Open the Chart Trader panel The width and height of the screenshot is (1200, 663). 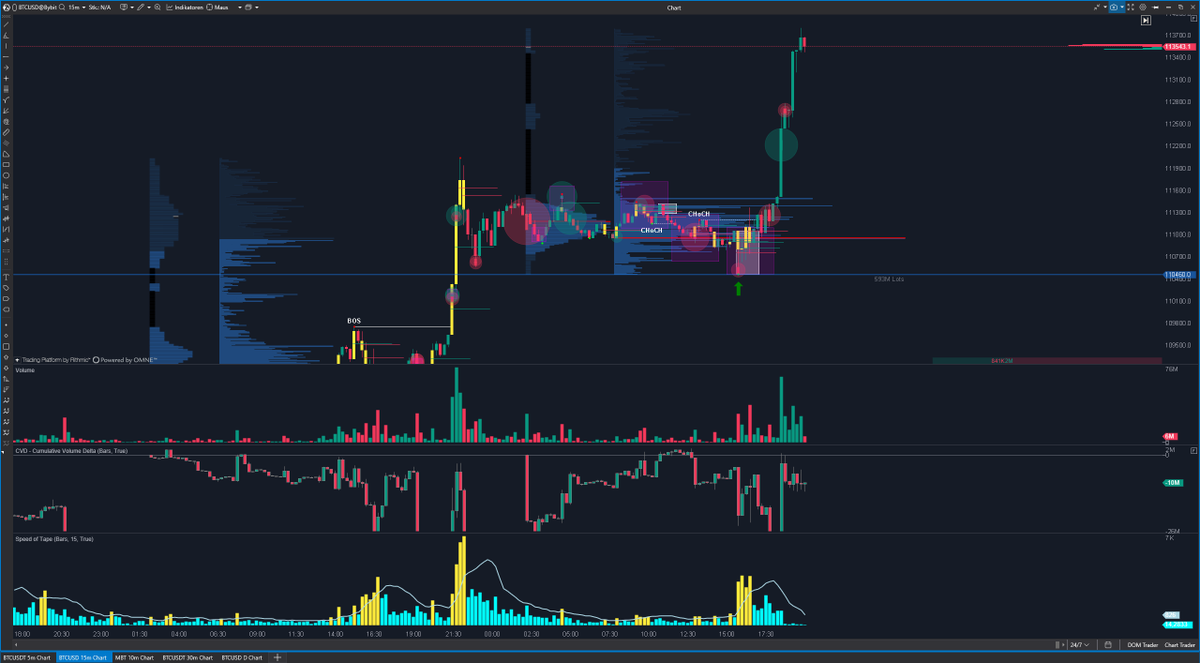[x=1180, y=645]
